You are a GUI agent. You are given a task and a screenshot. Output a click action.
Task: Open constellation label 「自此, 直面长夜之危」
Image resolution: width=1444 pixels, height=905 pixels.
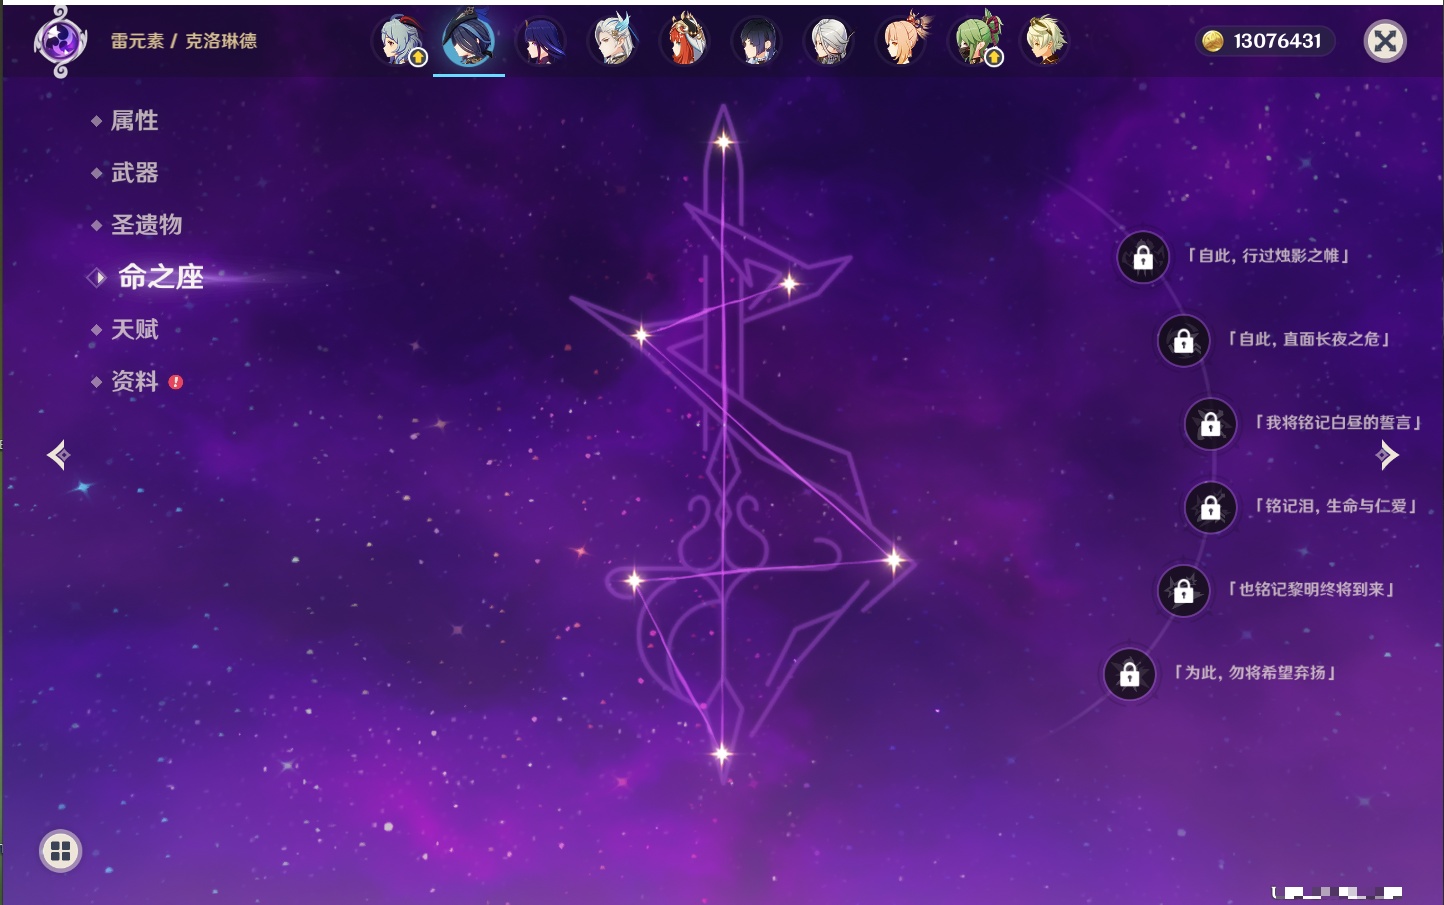click(1308, 339)
